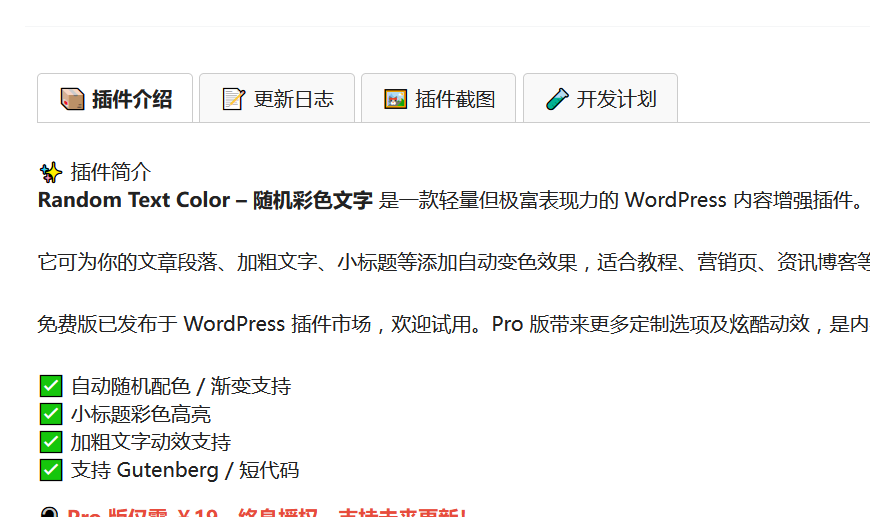Click the green checkmark beside 支持 Gutenberg

(50, 470)
